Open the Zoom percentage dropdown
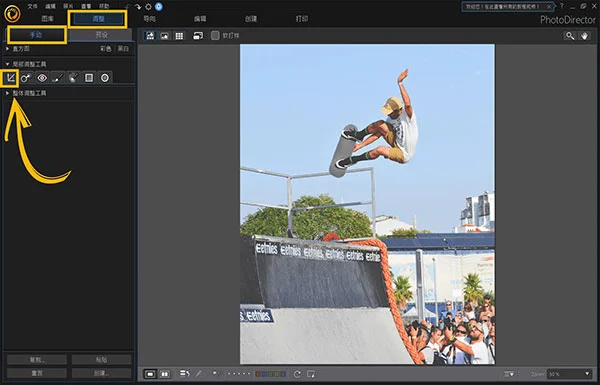600x385 pixels. click(570, 374)
